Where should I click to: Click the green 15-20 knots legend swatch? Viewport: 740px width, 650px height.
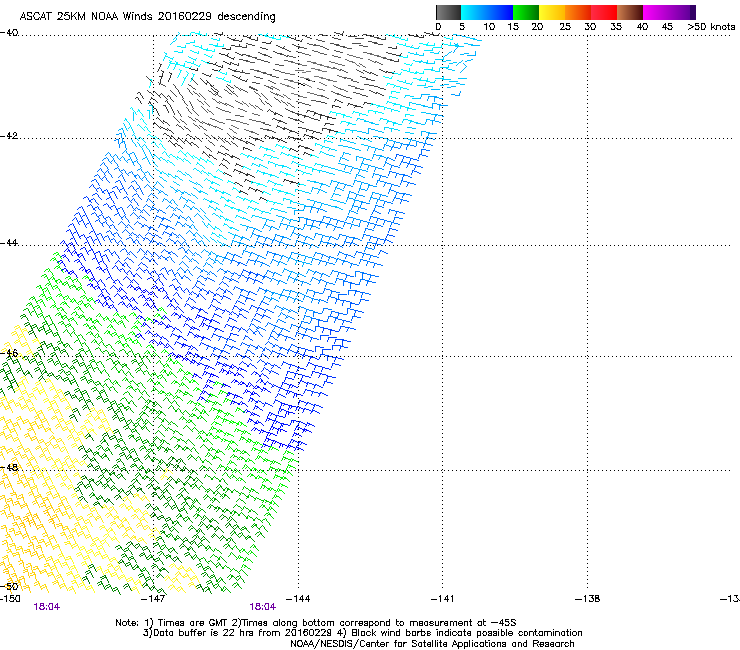pyautogui.click(x=526, y=12)
